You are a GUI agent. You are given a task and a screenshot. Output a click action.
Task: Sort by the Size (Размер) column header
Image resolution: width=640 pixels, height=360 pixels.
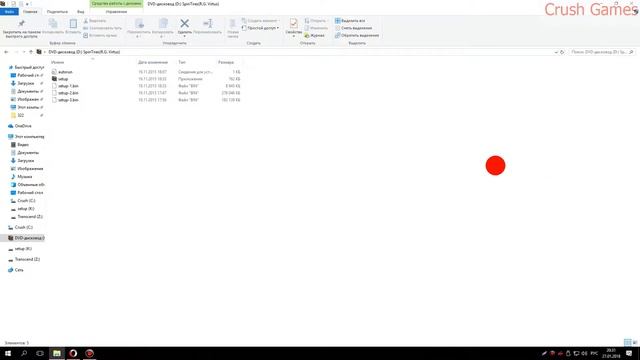226,62
